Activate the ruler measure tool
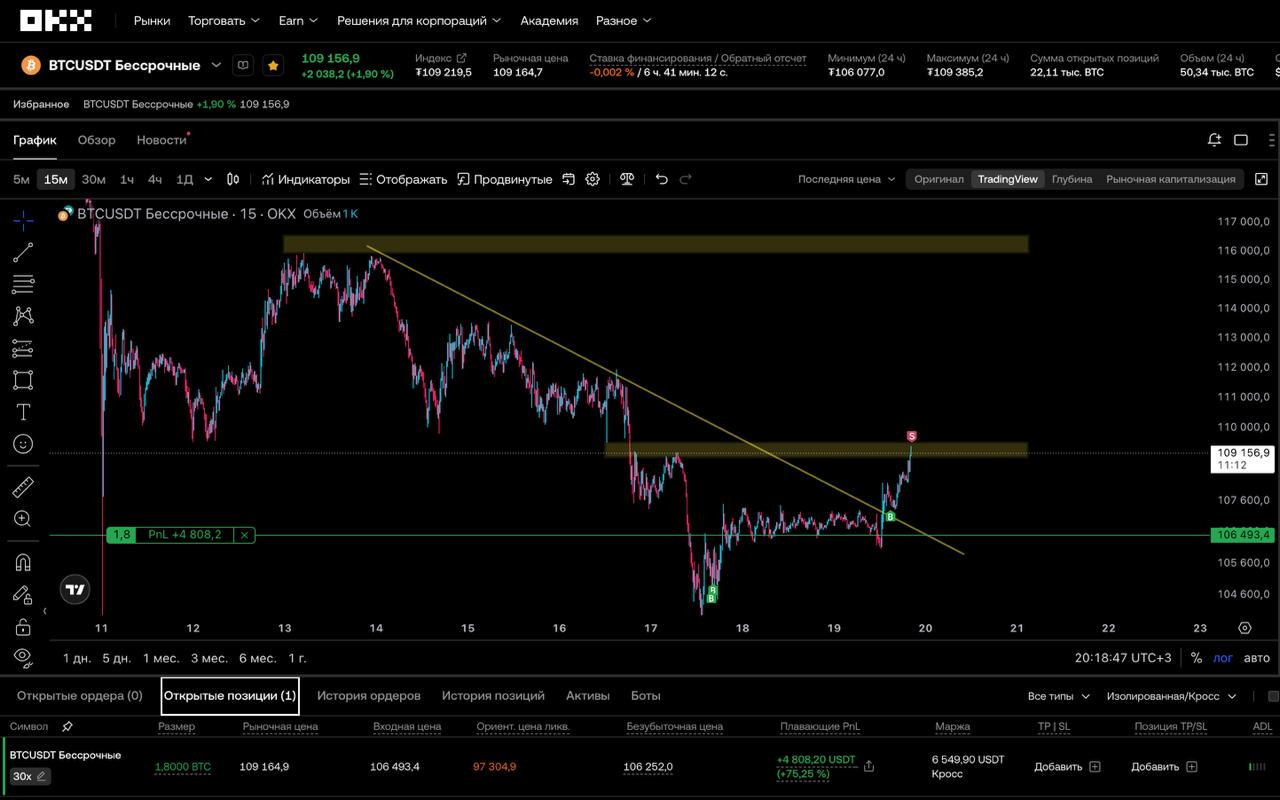The width and height of the screenshot is (1280, 800). (x=23, y=488)
